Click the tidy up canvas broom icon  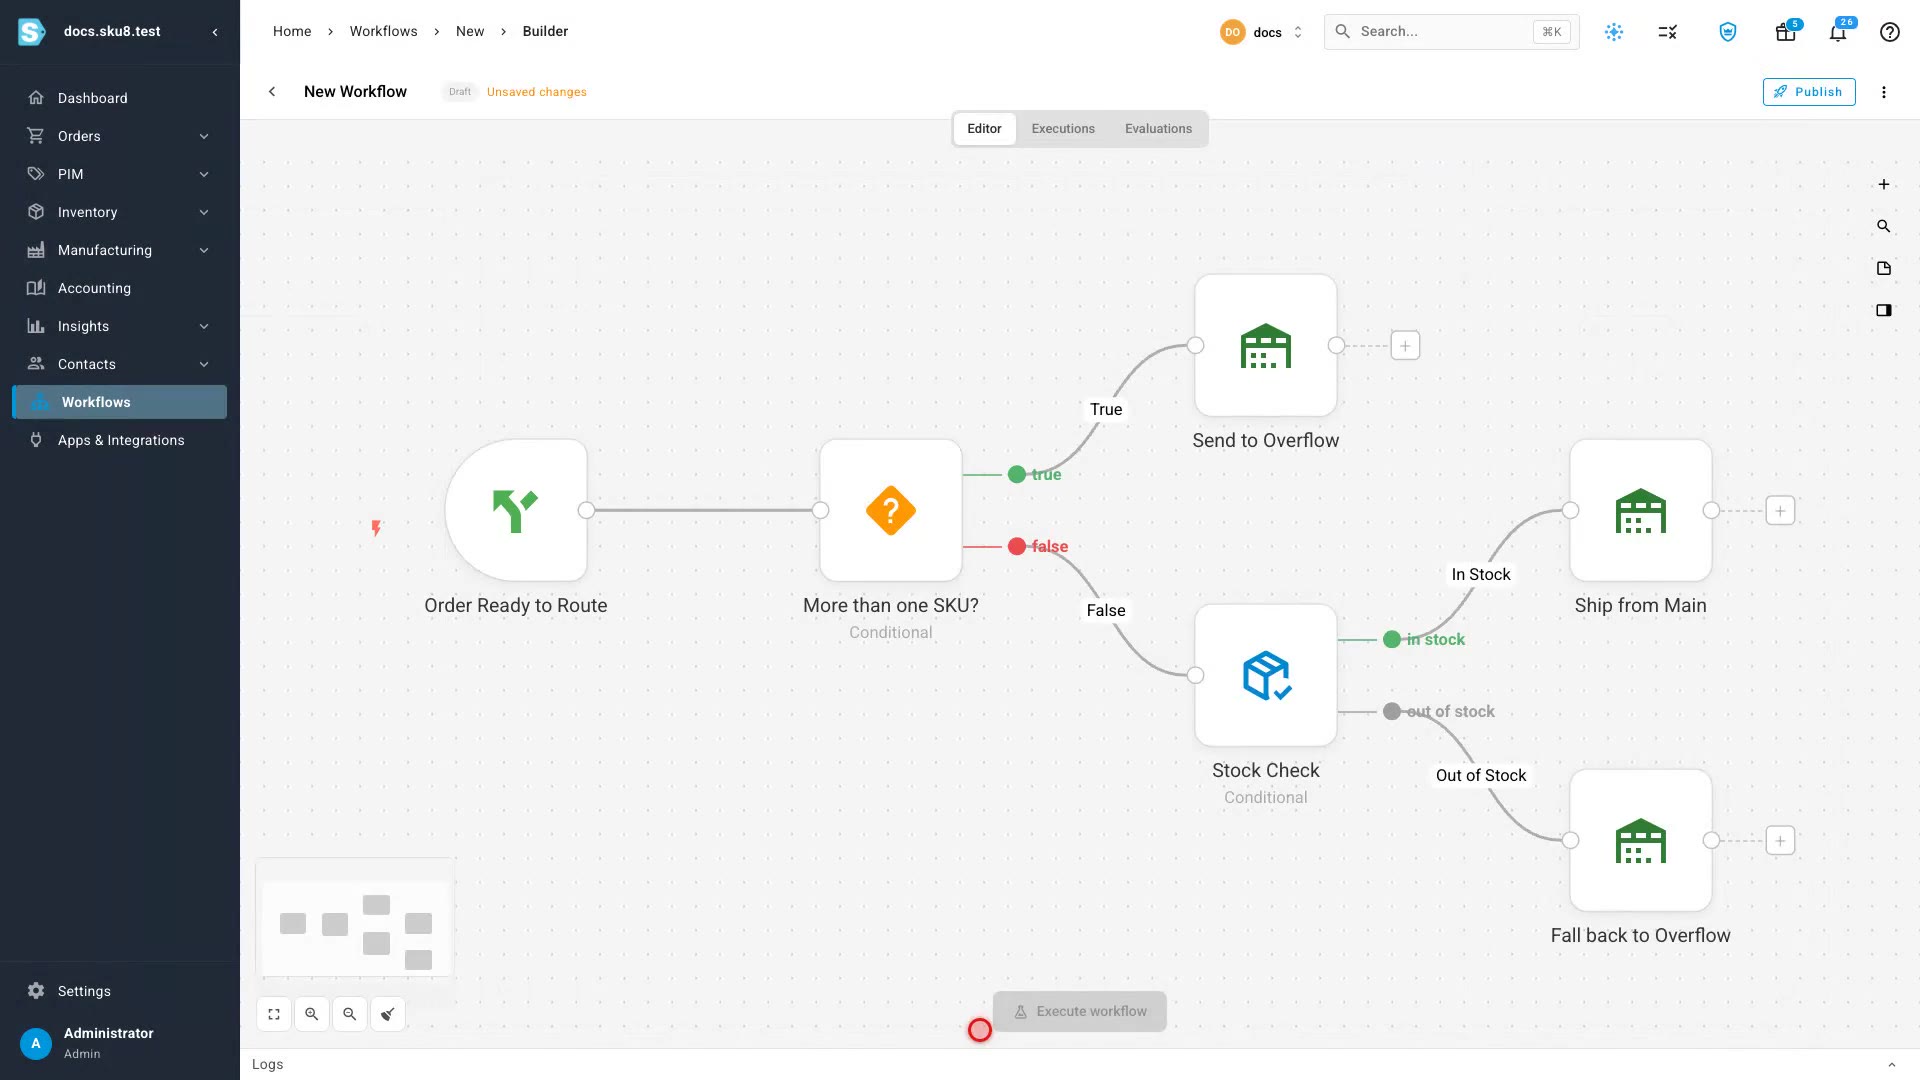[x=388, y=1014]
